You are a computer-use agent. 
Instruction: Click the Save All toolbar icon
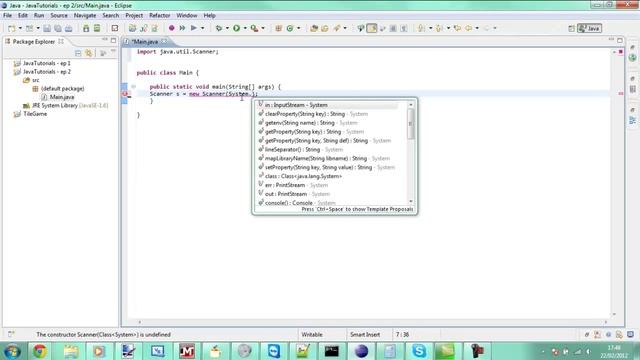pos(58,28)
